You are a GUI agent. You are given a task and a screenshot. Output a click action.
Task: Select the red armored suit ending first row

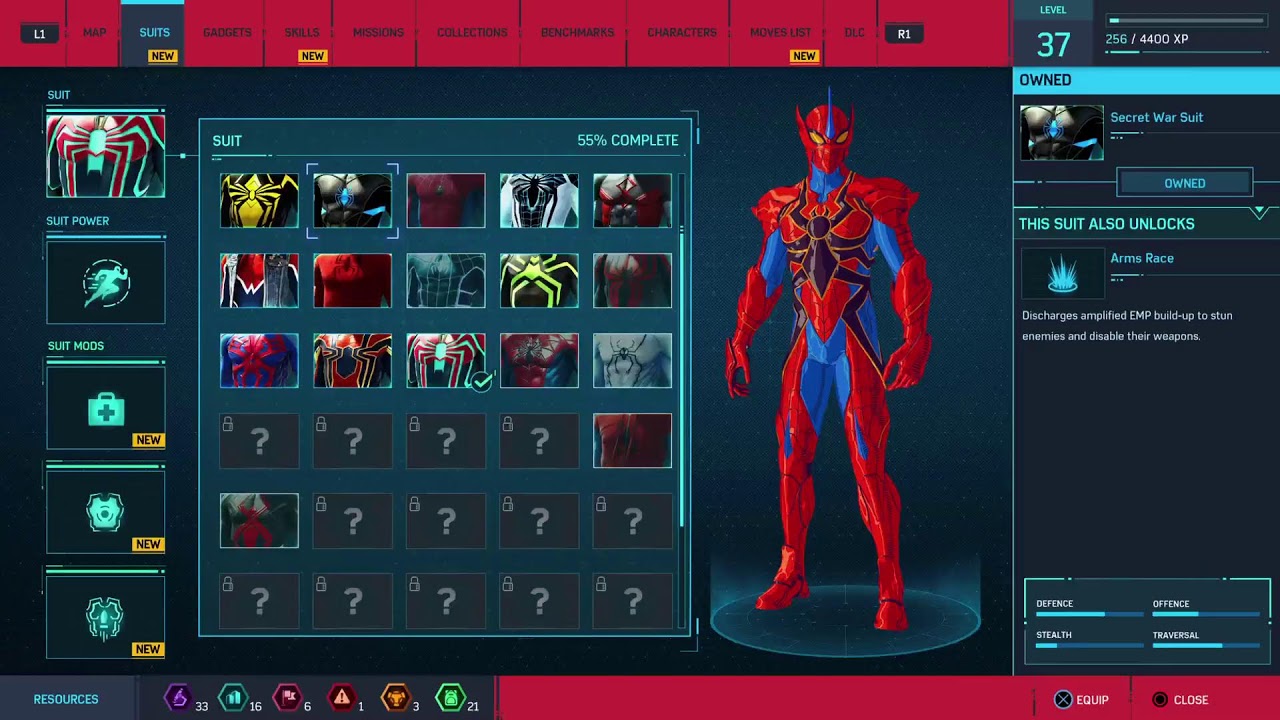coord(632,200)
